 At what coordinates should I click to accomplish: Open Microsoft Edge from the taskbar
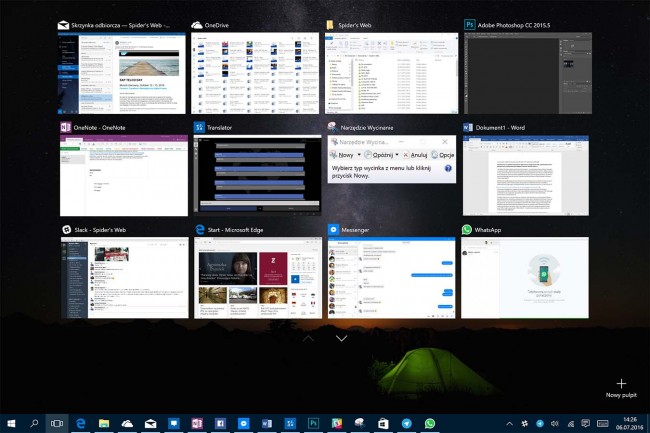click(x=80, y=423)
